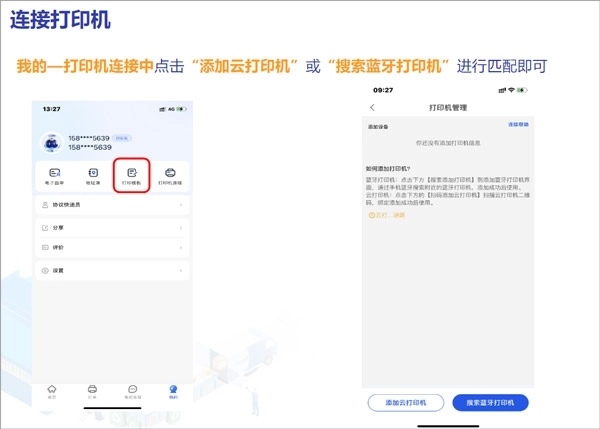This screenshot has height=429, width=600.
Task: Tap the 电子面单 icon
Action: click(x=55, y=176)
